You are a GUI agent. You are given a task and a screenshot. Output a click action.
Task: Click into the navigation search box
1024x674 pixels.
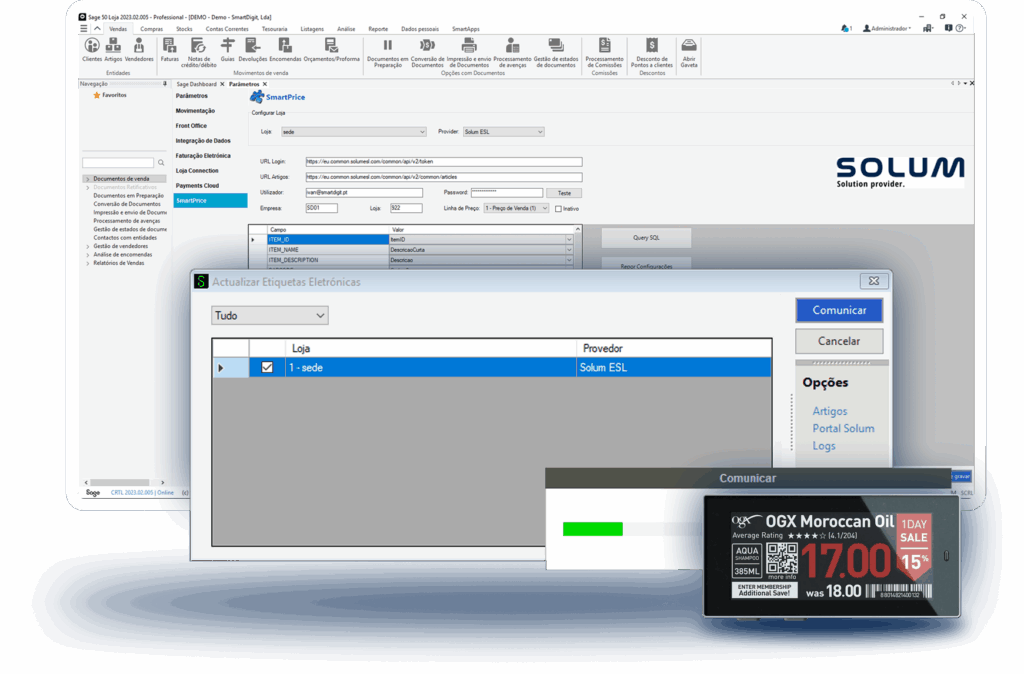coord(118,163)
